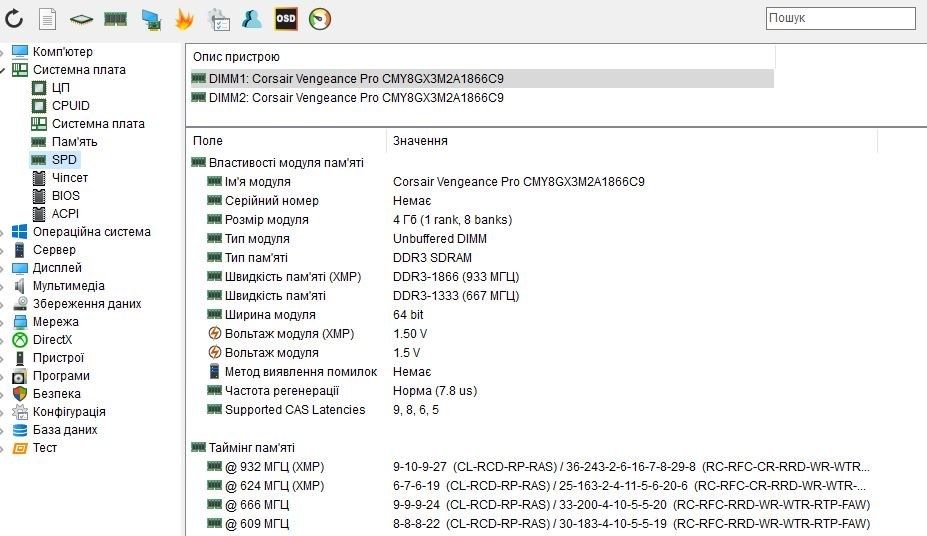Click the DDR3-1333 (667 МГЦ) value

pos(456,295)
